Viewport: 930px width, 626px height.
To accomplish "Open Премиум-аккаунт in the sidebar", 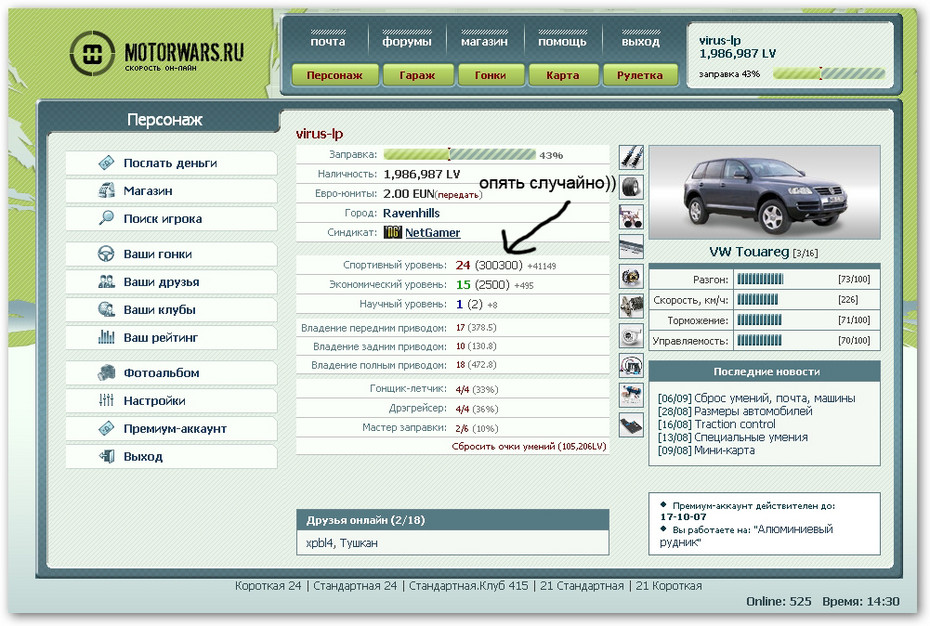I will coord(171,428).
